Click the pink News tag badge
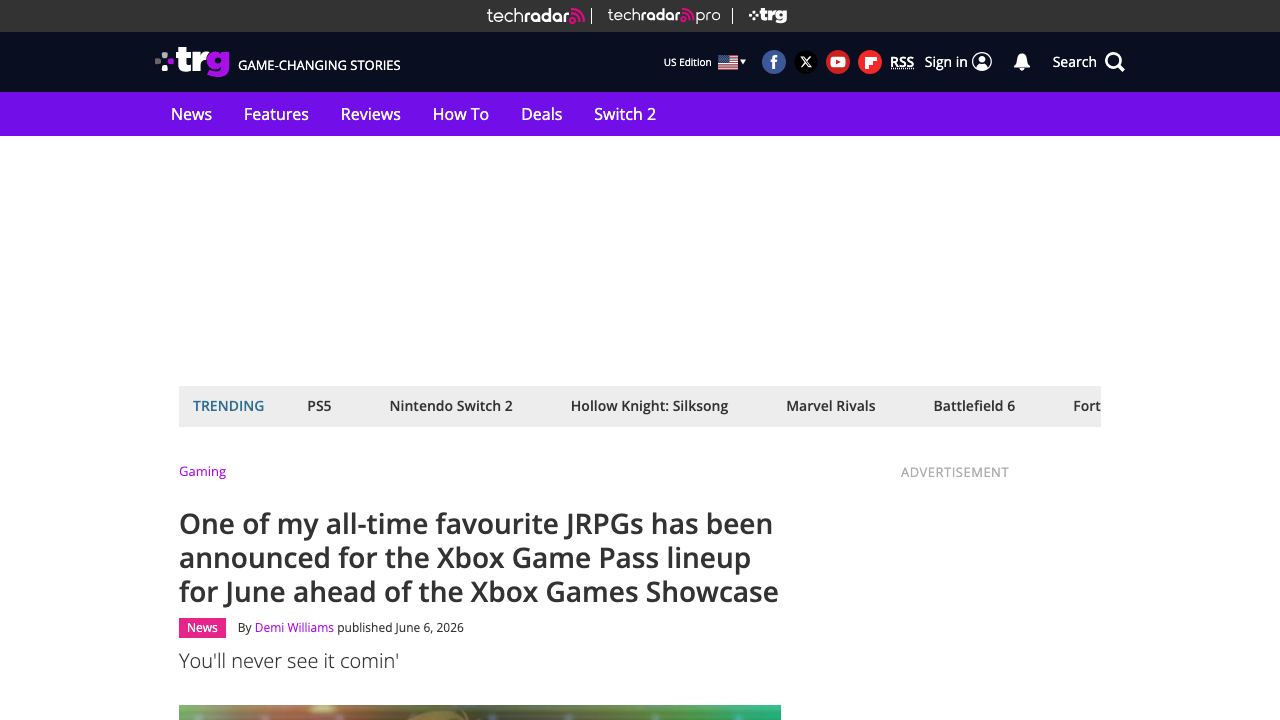1280x720 pixels. point(202,627)
